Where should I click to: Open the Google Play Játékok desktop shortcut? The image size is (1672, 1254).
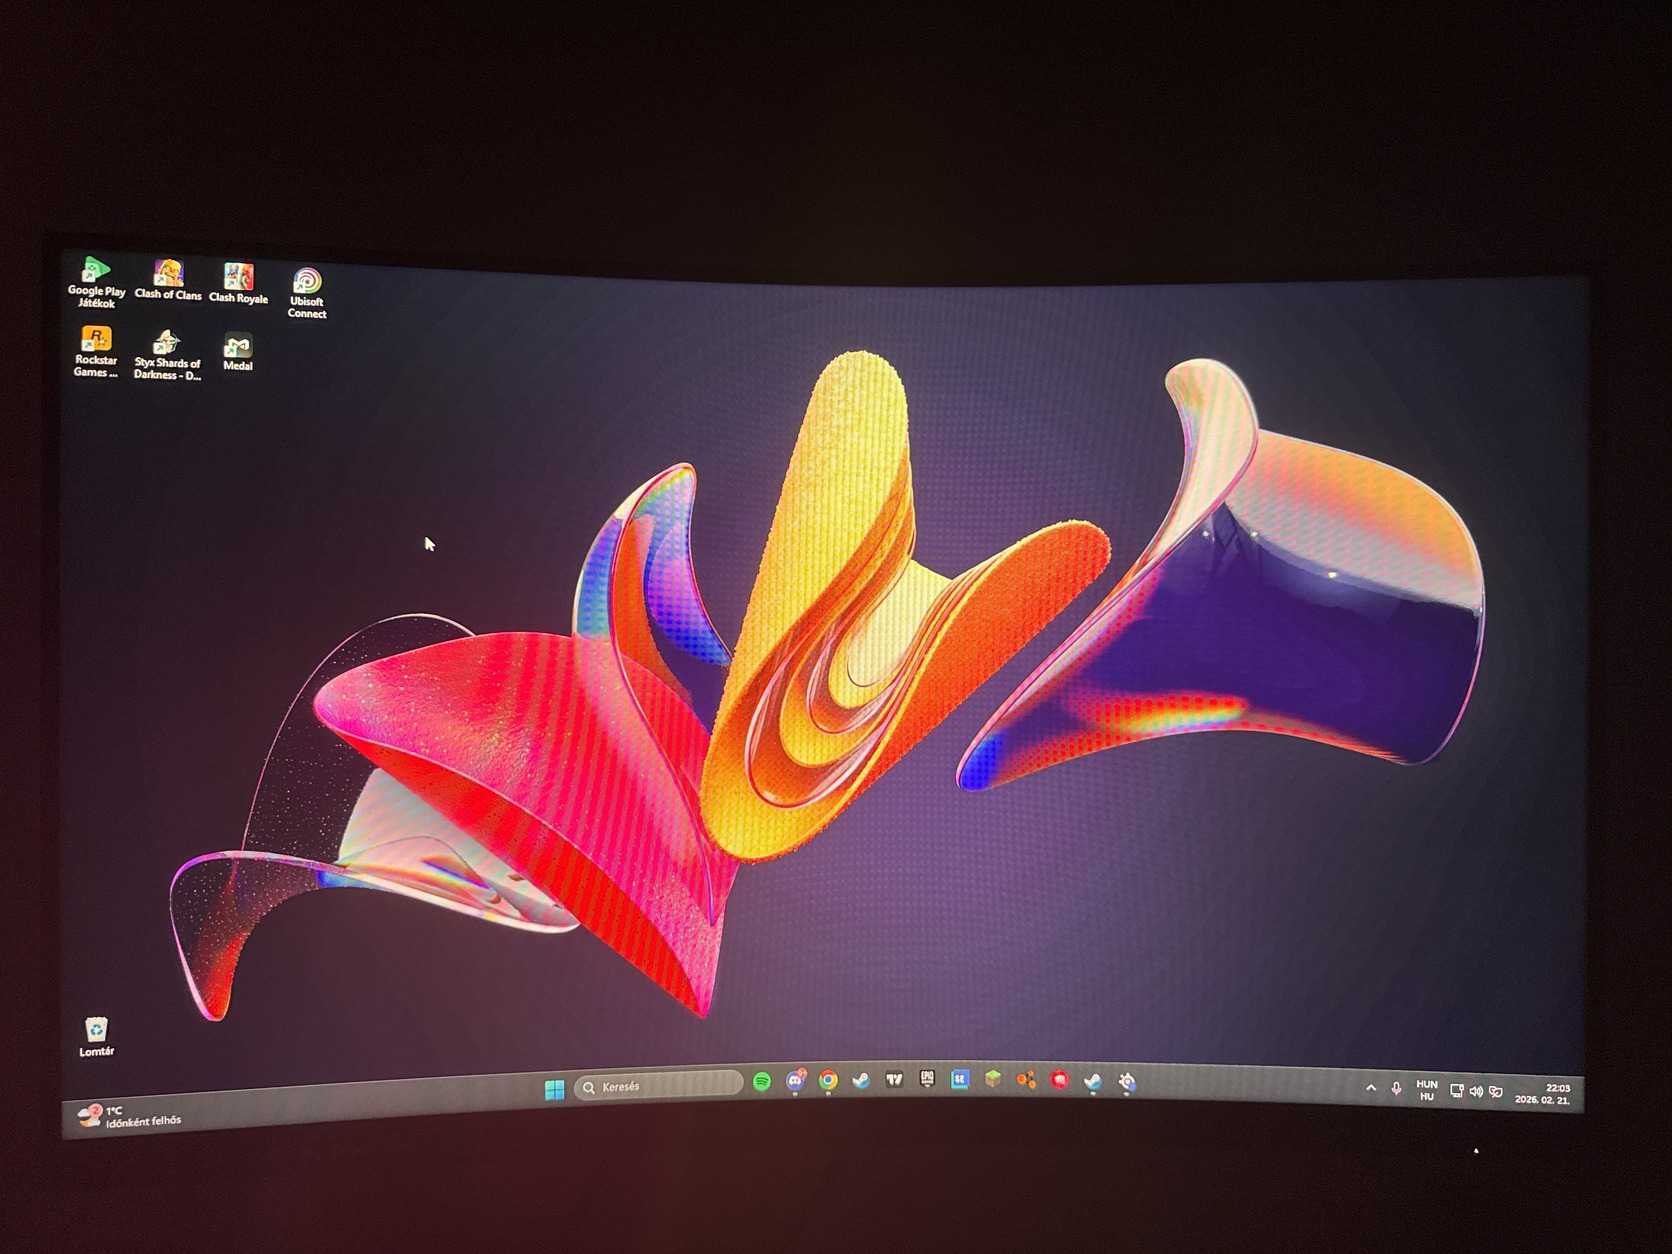click(96, 282)
